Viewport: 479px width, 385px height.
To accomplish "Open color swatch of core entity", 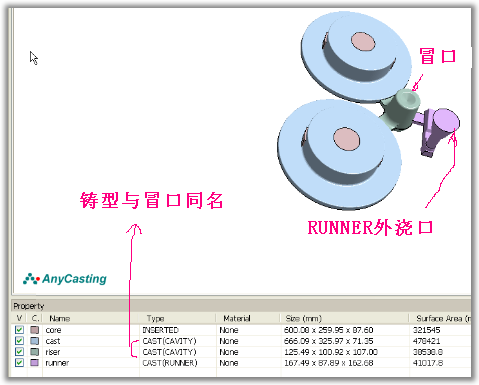I will [35, 330].
